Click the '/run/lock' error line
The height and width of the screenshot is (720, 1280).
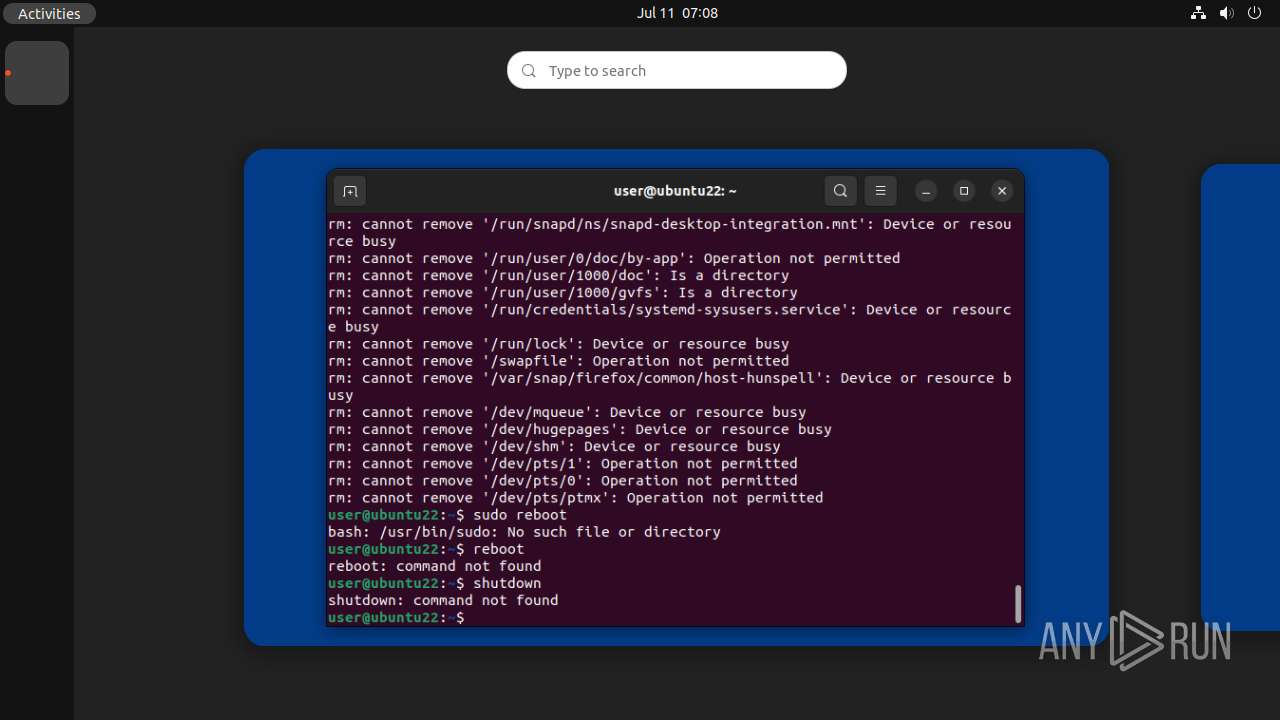coord(558,344)
